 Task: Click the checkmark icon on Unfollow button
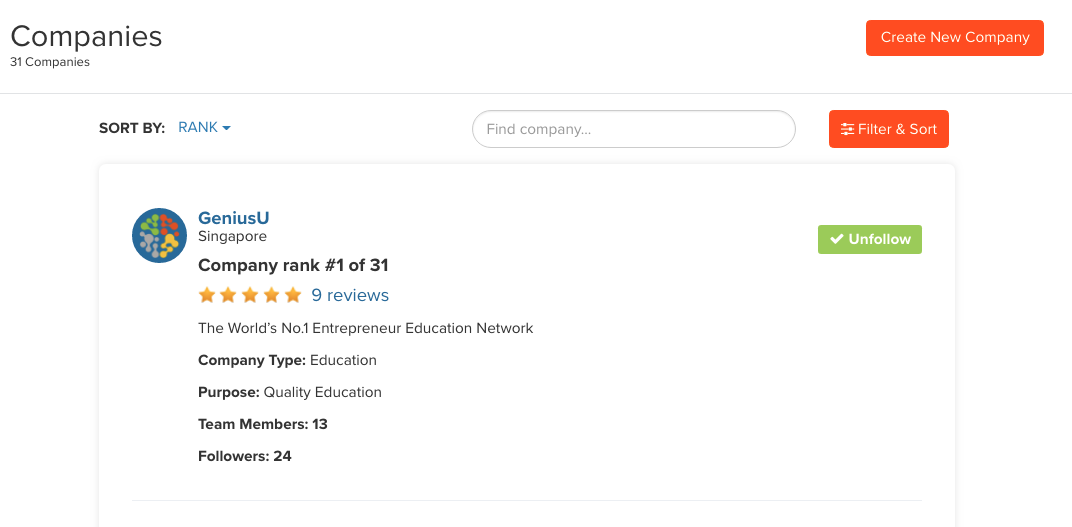click(x=837, y=239)
